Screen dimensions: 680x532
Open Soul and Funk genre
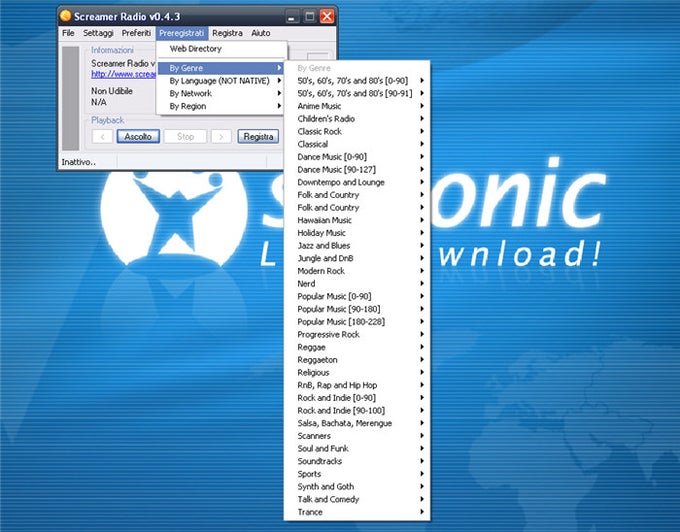pyautogui.click(x=357, y=448)
